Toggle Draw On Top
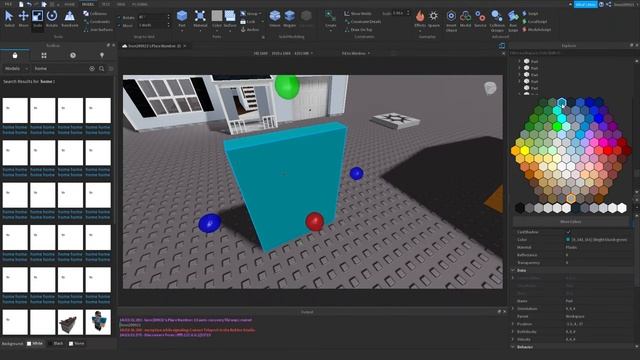The width and height of the screenshot is (640, 360). (358, 29)
